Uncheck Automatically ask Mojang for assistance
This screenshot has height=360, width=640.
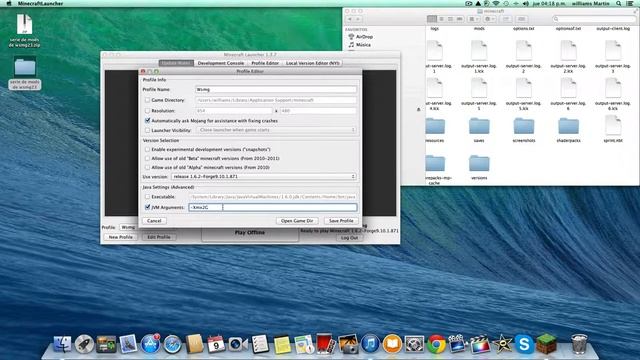[147, 121]
